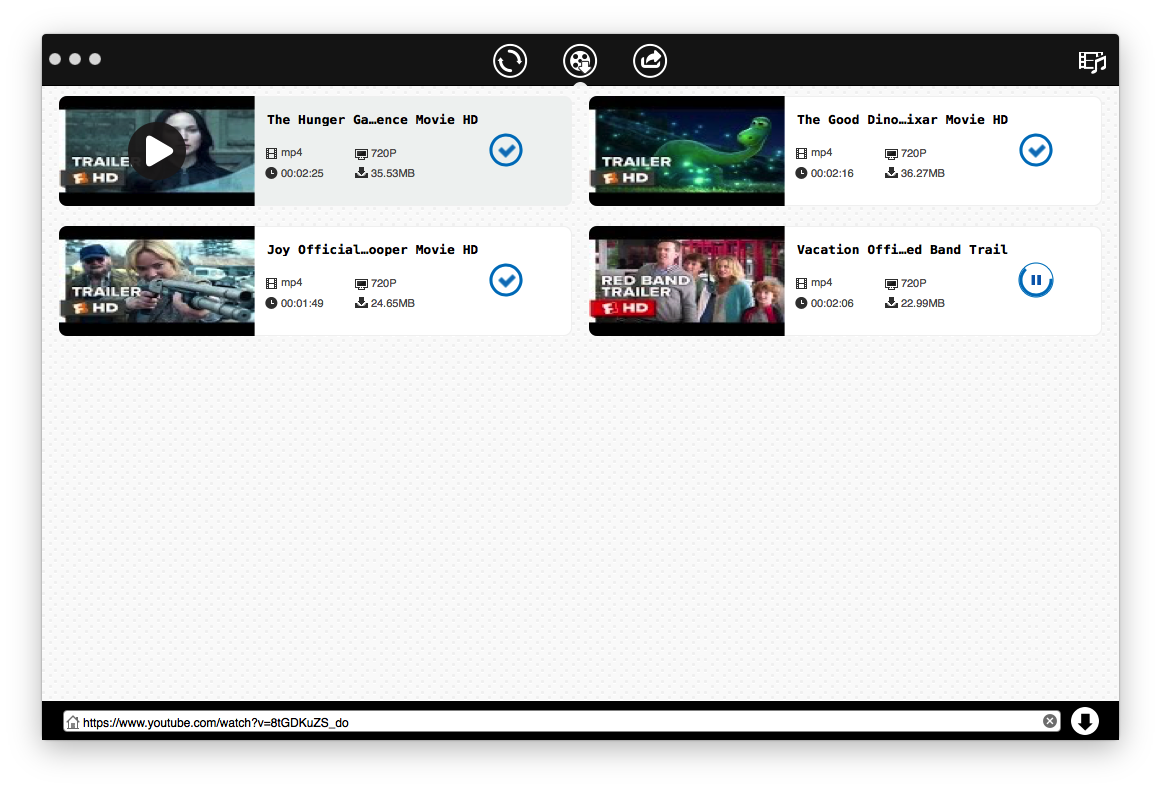Click the 24.65MB file size text

click(392, 304)
